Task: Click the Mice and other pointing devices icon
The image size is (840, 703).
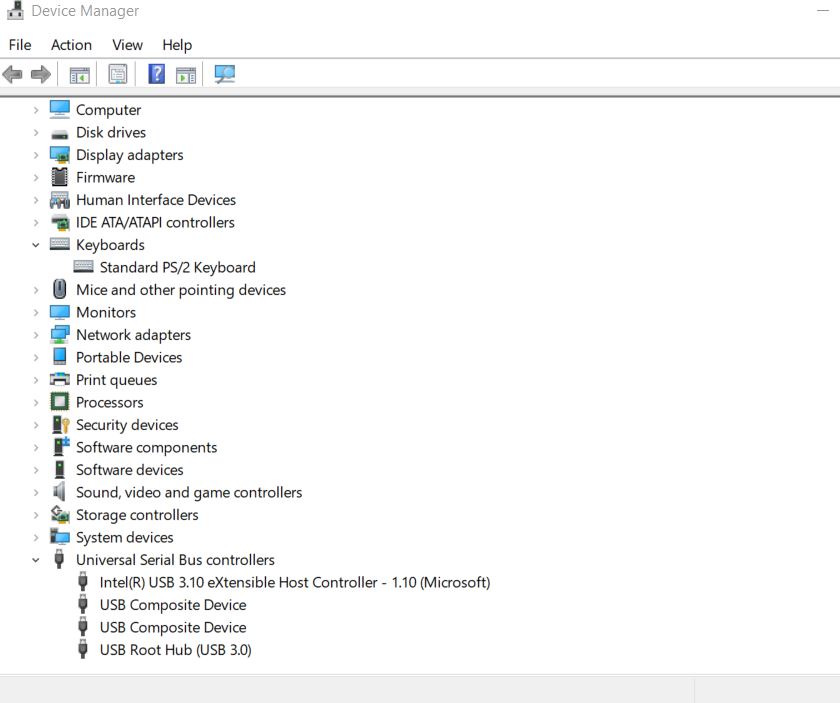Action: (59, 289)
